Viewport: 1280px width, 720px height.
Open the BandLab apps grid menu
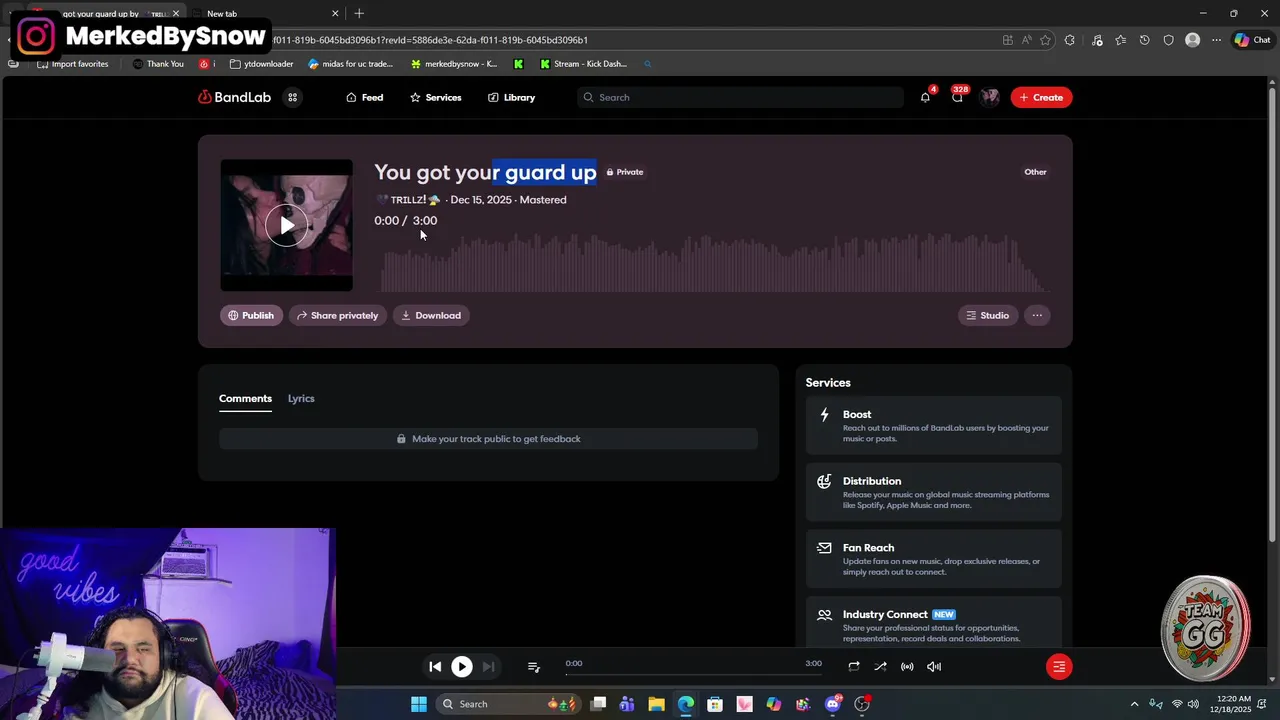tap(292, 97)
